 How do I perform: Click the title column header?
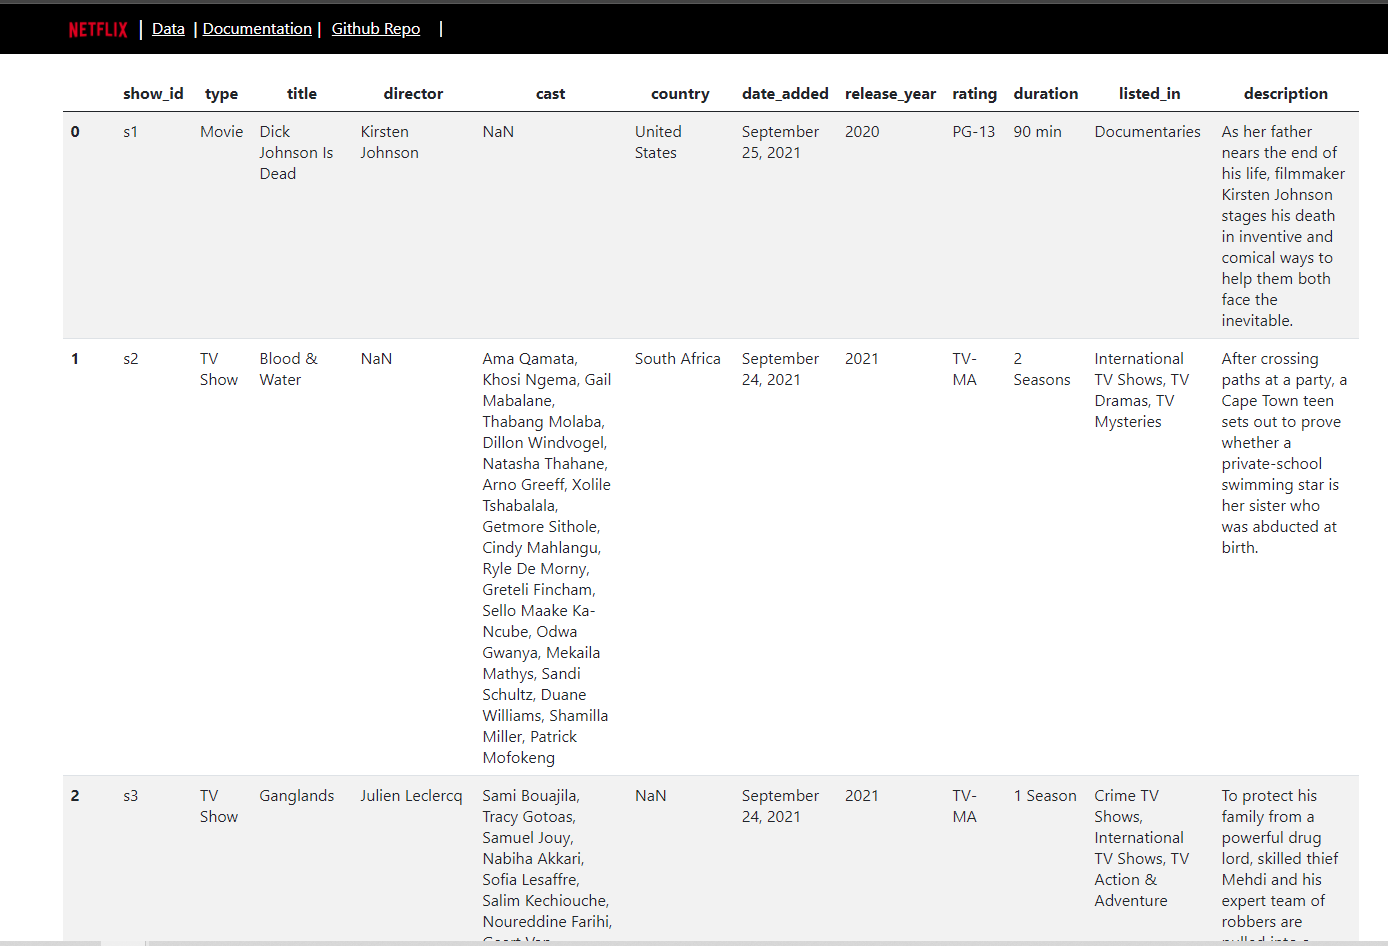302,93
